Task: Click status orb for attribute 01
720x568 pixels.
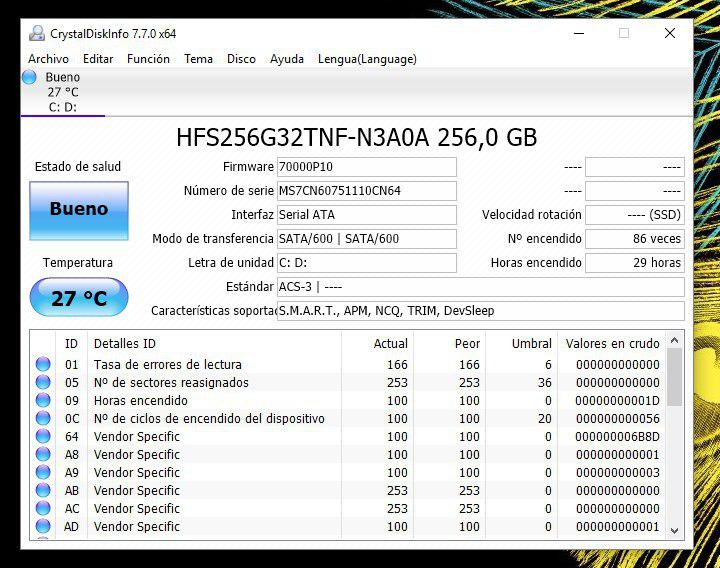Action: pos(43,364)
